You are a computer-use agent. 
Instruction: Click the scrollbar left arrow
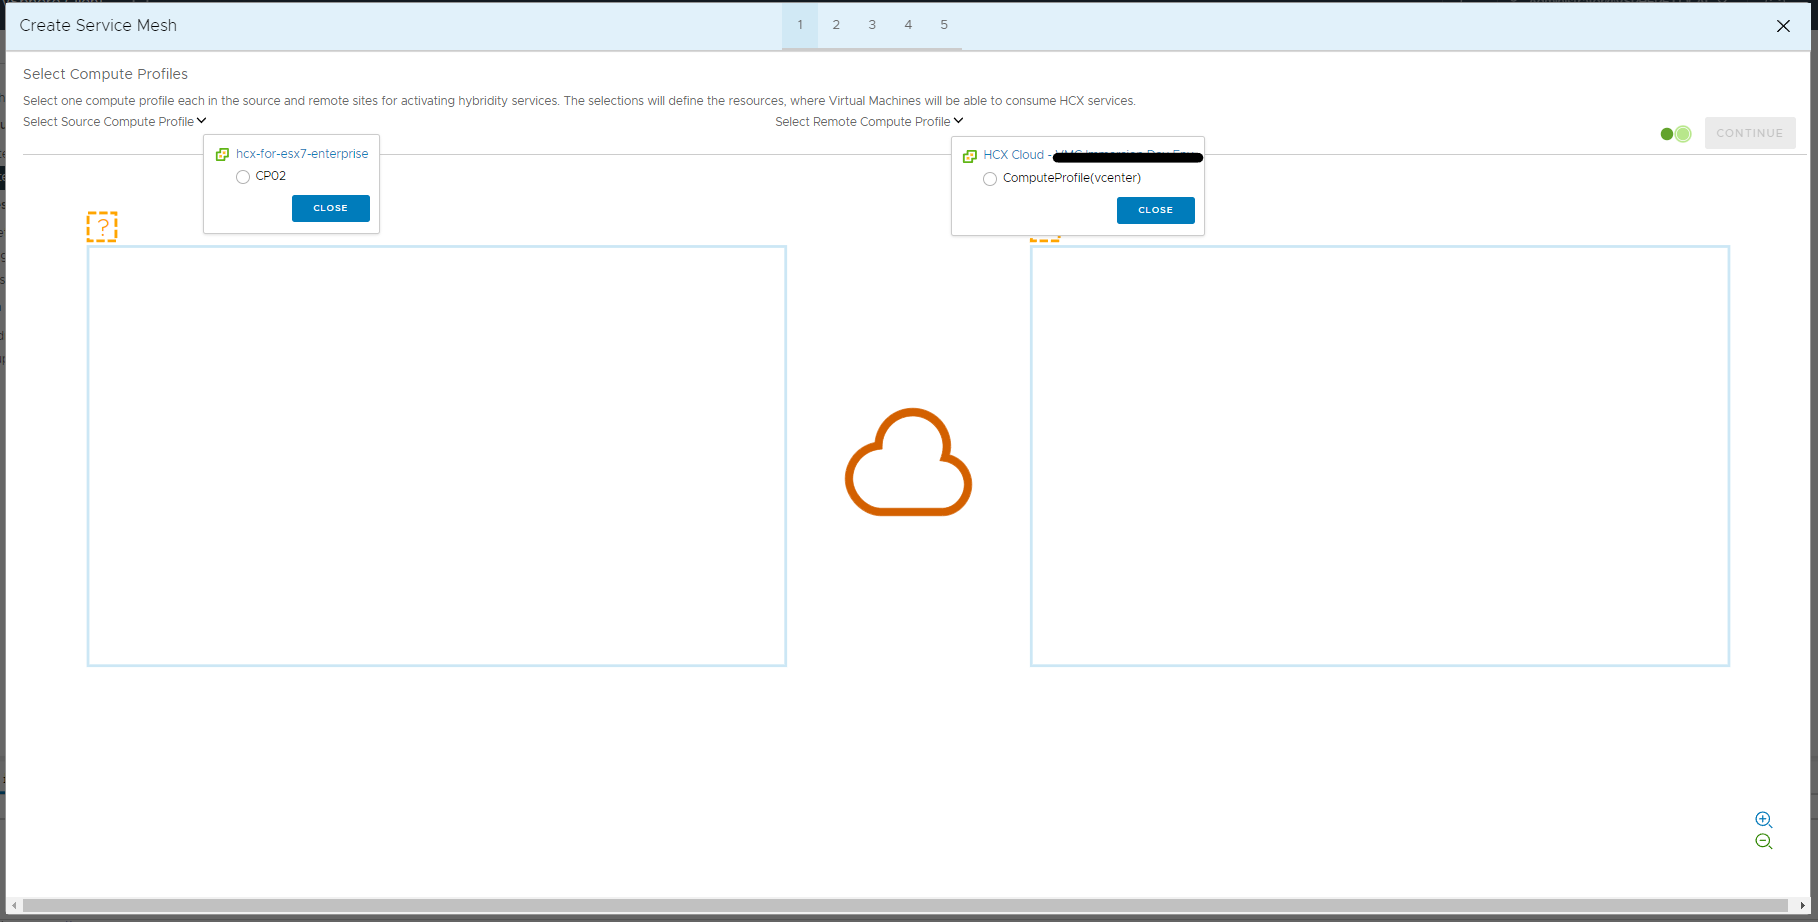(x=14, y=906)
